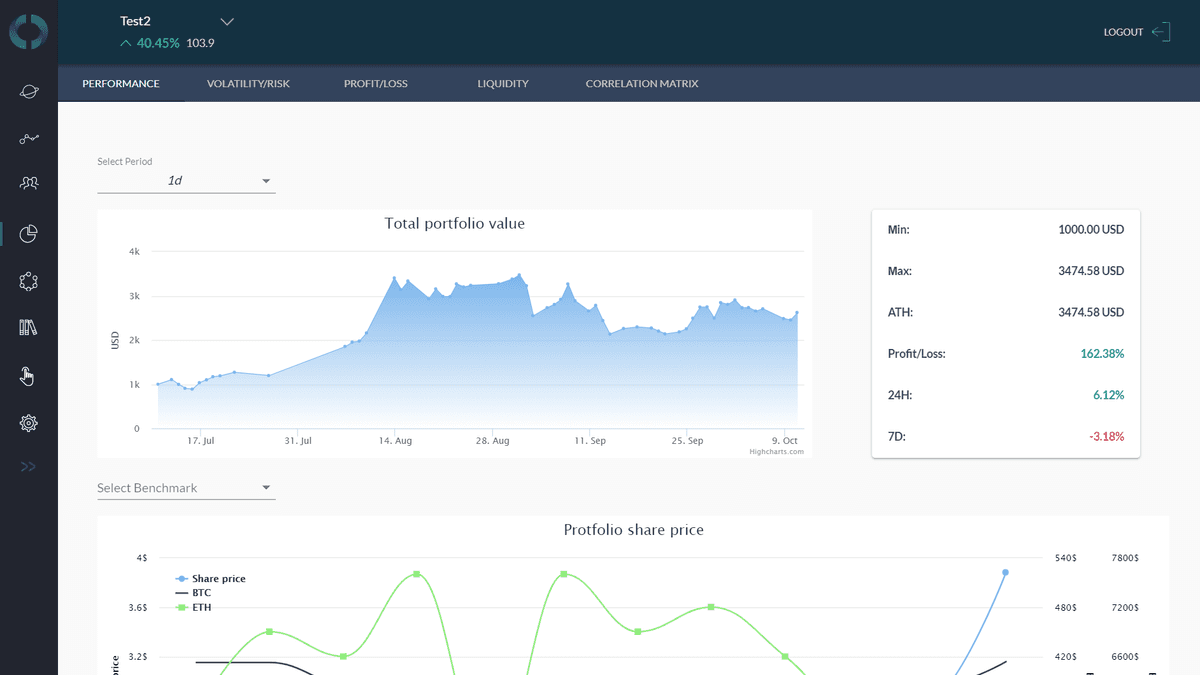Open the Select Benchmark dropdown
1200x675 pixels.
[186, 487]
